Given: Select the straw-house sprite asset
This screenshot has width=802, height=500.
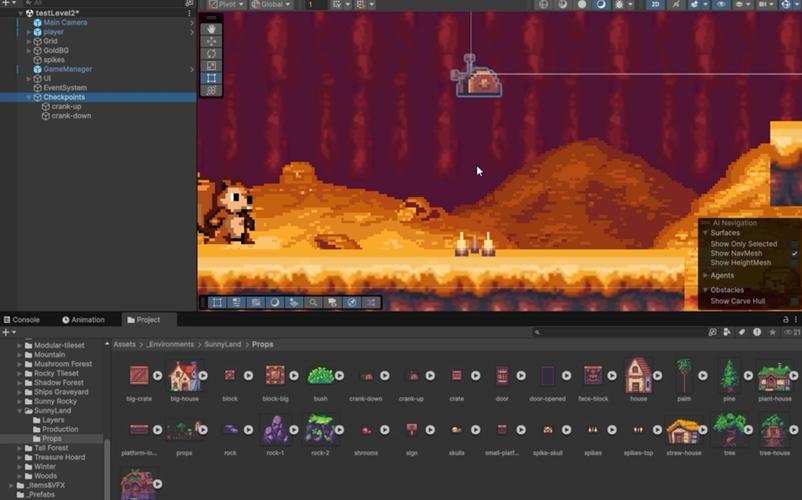Looking at the screenshot, I should pos(683,430).
